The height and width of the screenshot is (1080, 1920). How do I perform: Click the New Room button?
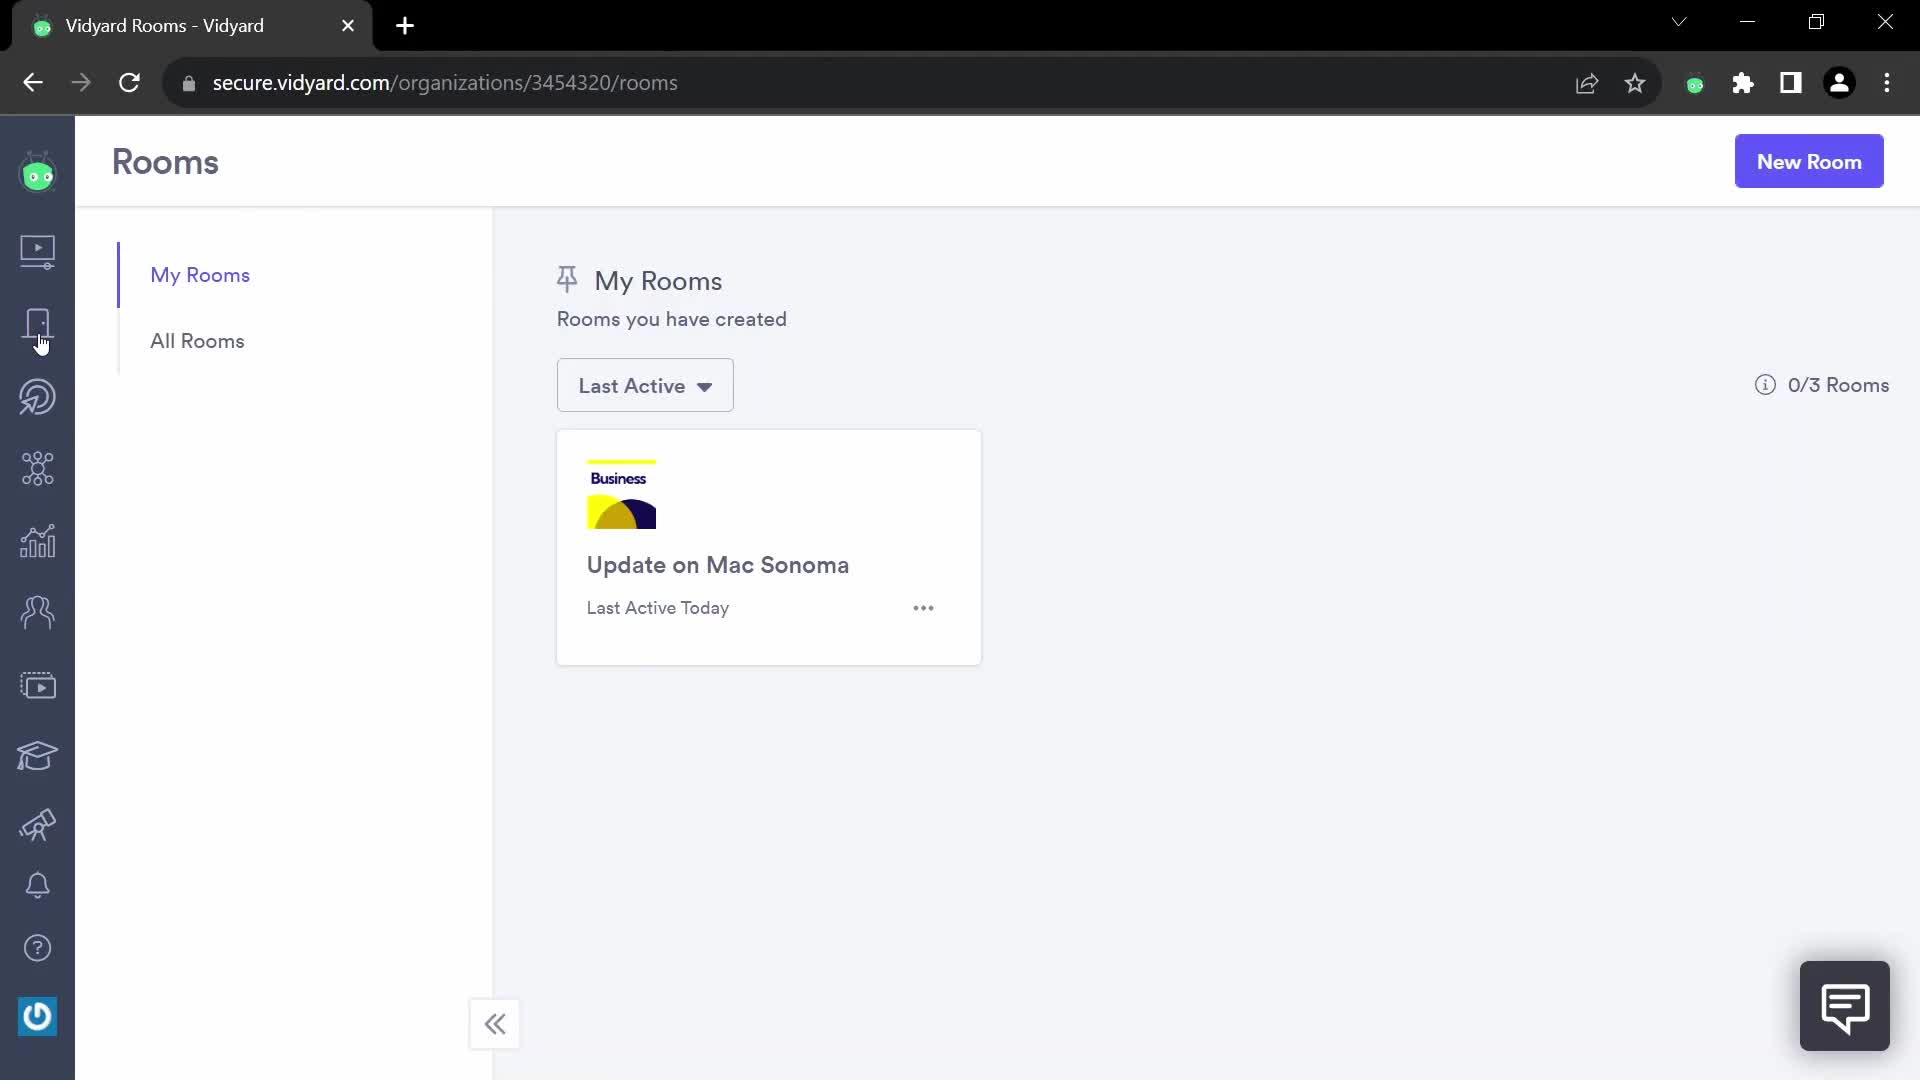(x=1809, y=160)
